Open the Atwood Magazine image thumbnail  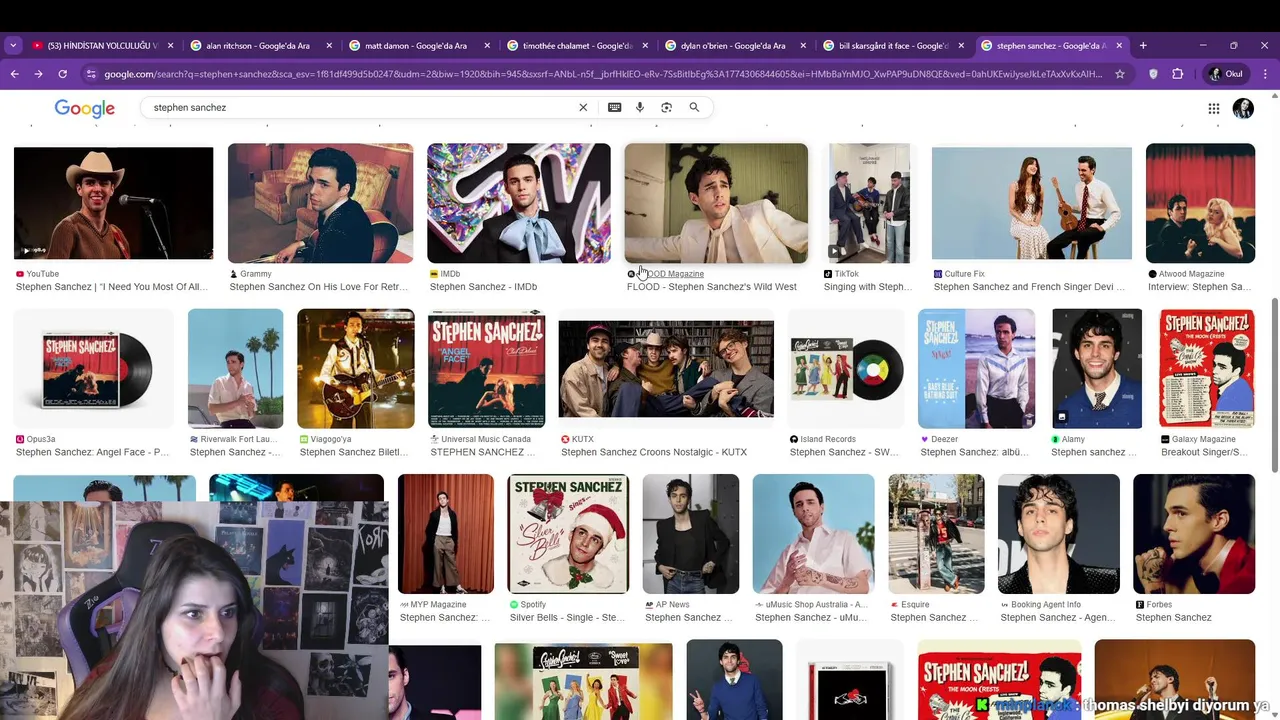pyautogui.click(x=1200, y=203)
